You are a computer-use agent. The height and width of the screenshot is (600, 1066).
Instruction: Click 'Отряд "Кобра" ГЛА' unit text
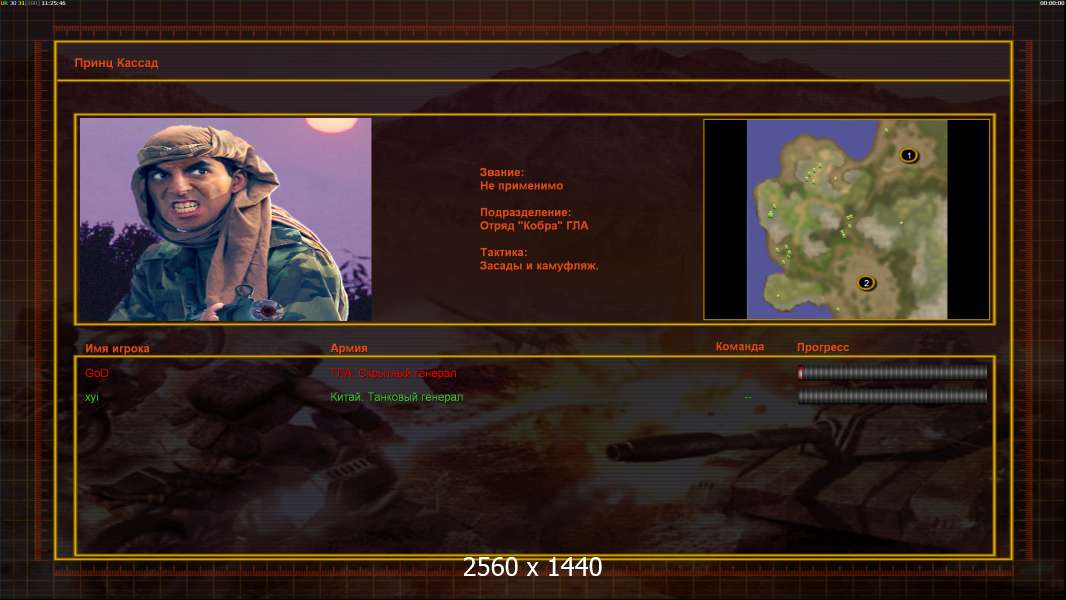click(x=534, y=226)
